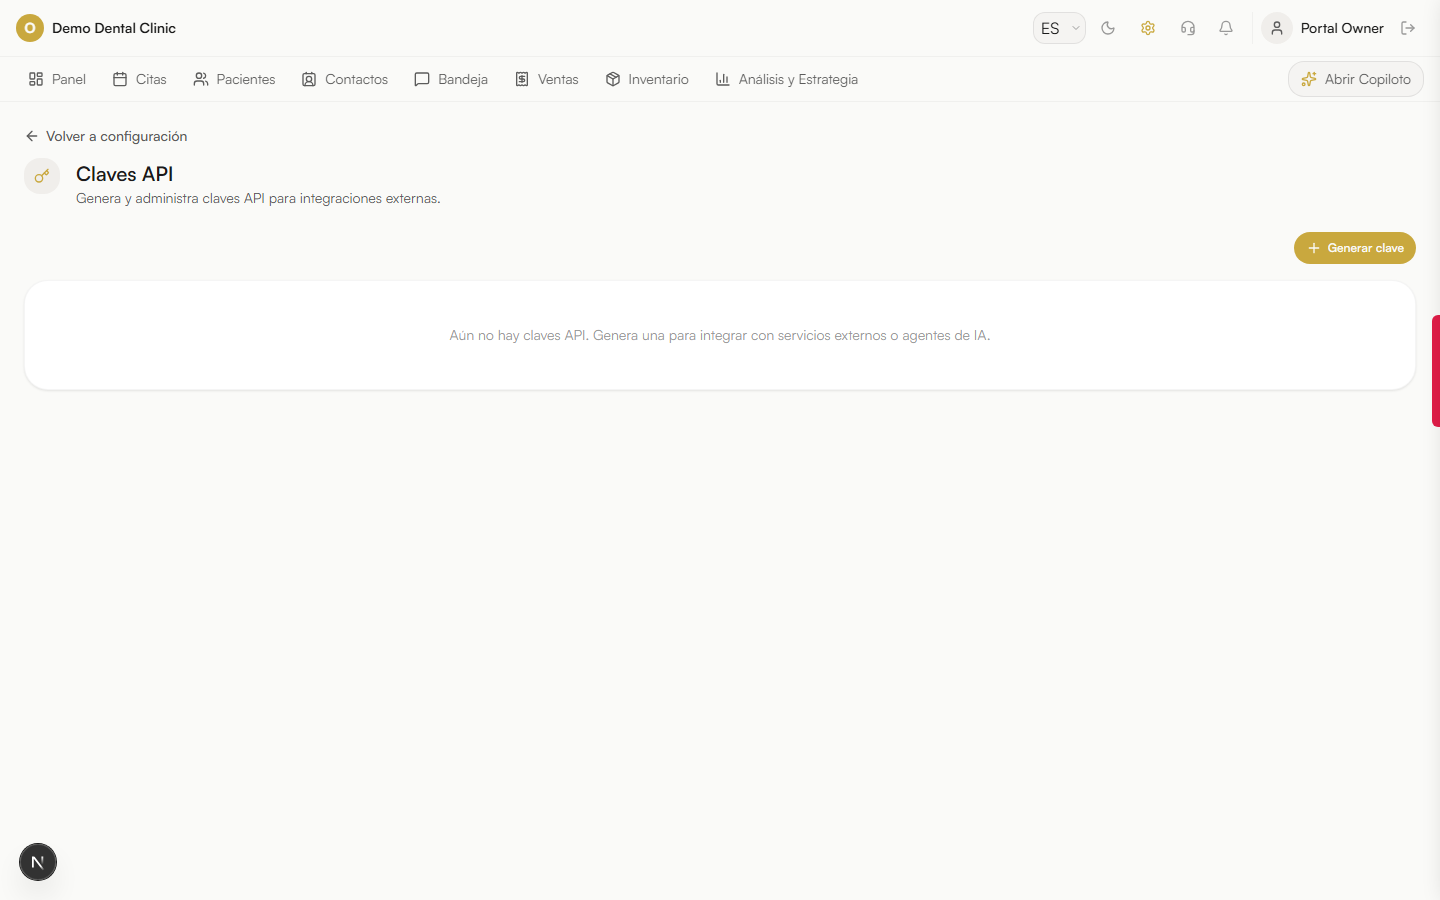Click the Claves API heading

[125, 174]
